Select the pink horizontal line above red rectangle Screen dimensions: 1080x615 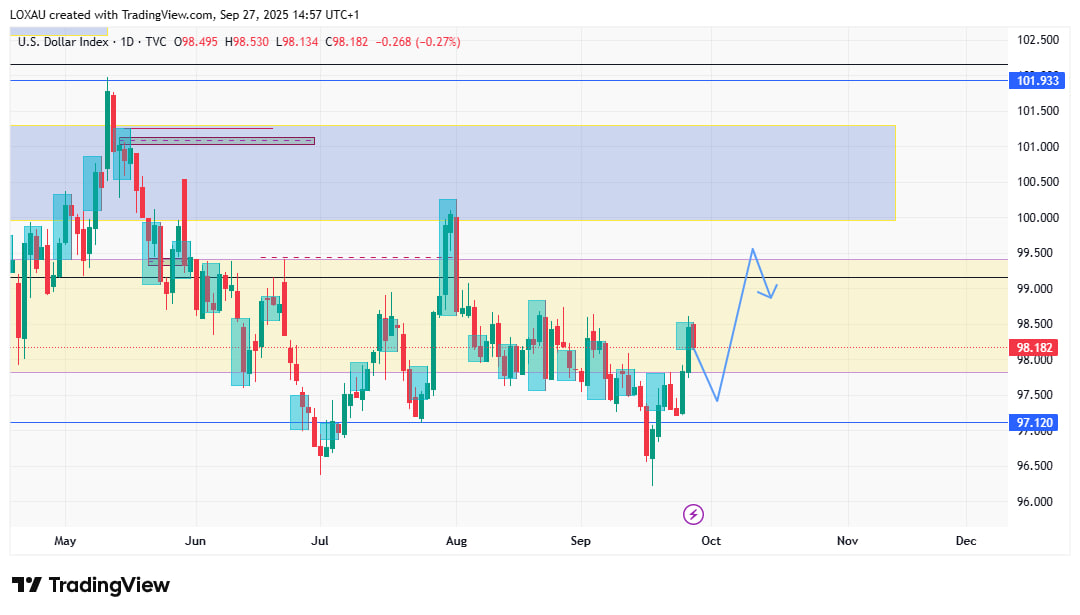(200, 128)
